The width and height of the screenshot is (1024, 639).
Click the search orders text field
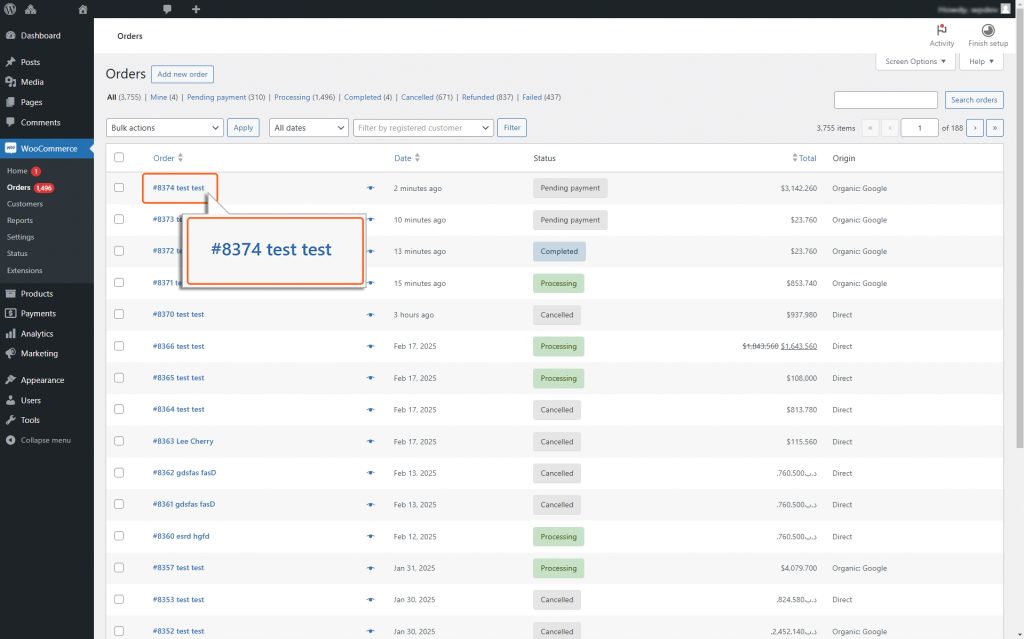coord(886,100)
